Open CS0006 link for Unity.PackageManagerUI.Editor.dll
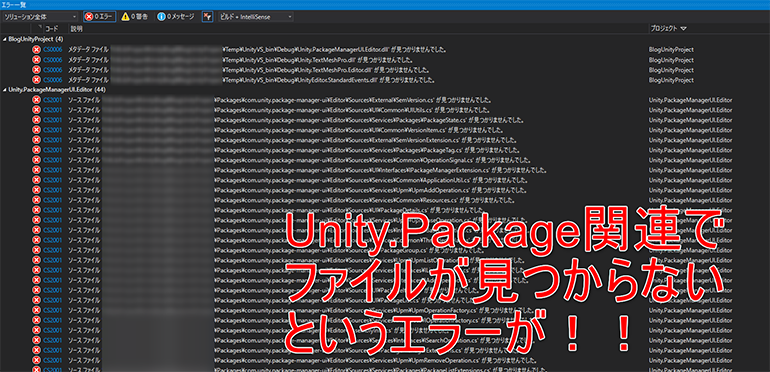The width and height of the screenshot is (770, 372). coord(53,50)
